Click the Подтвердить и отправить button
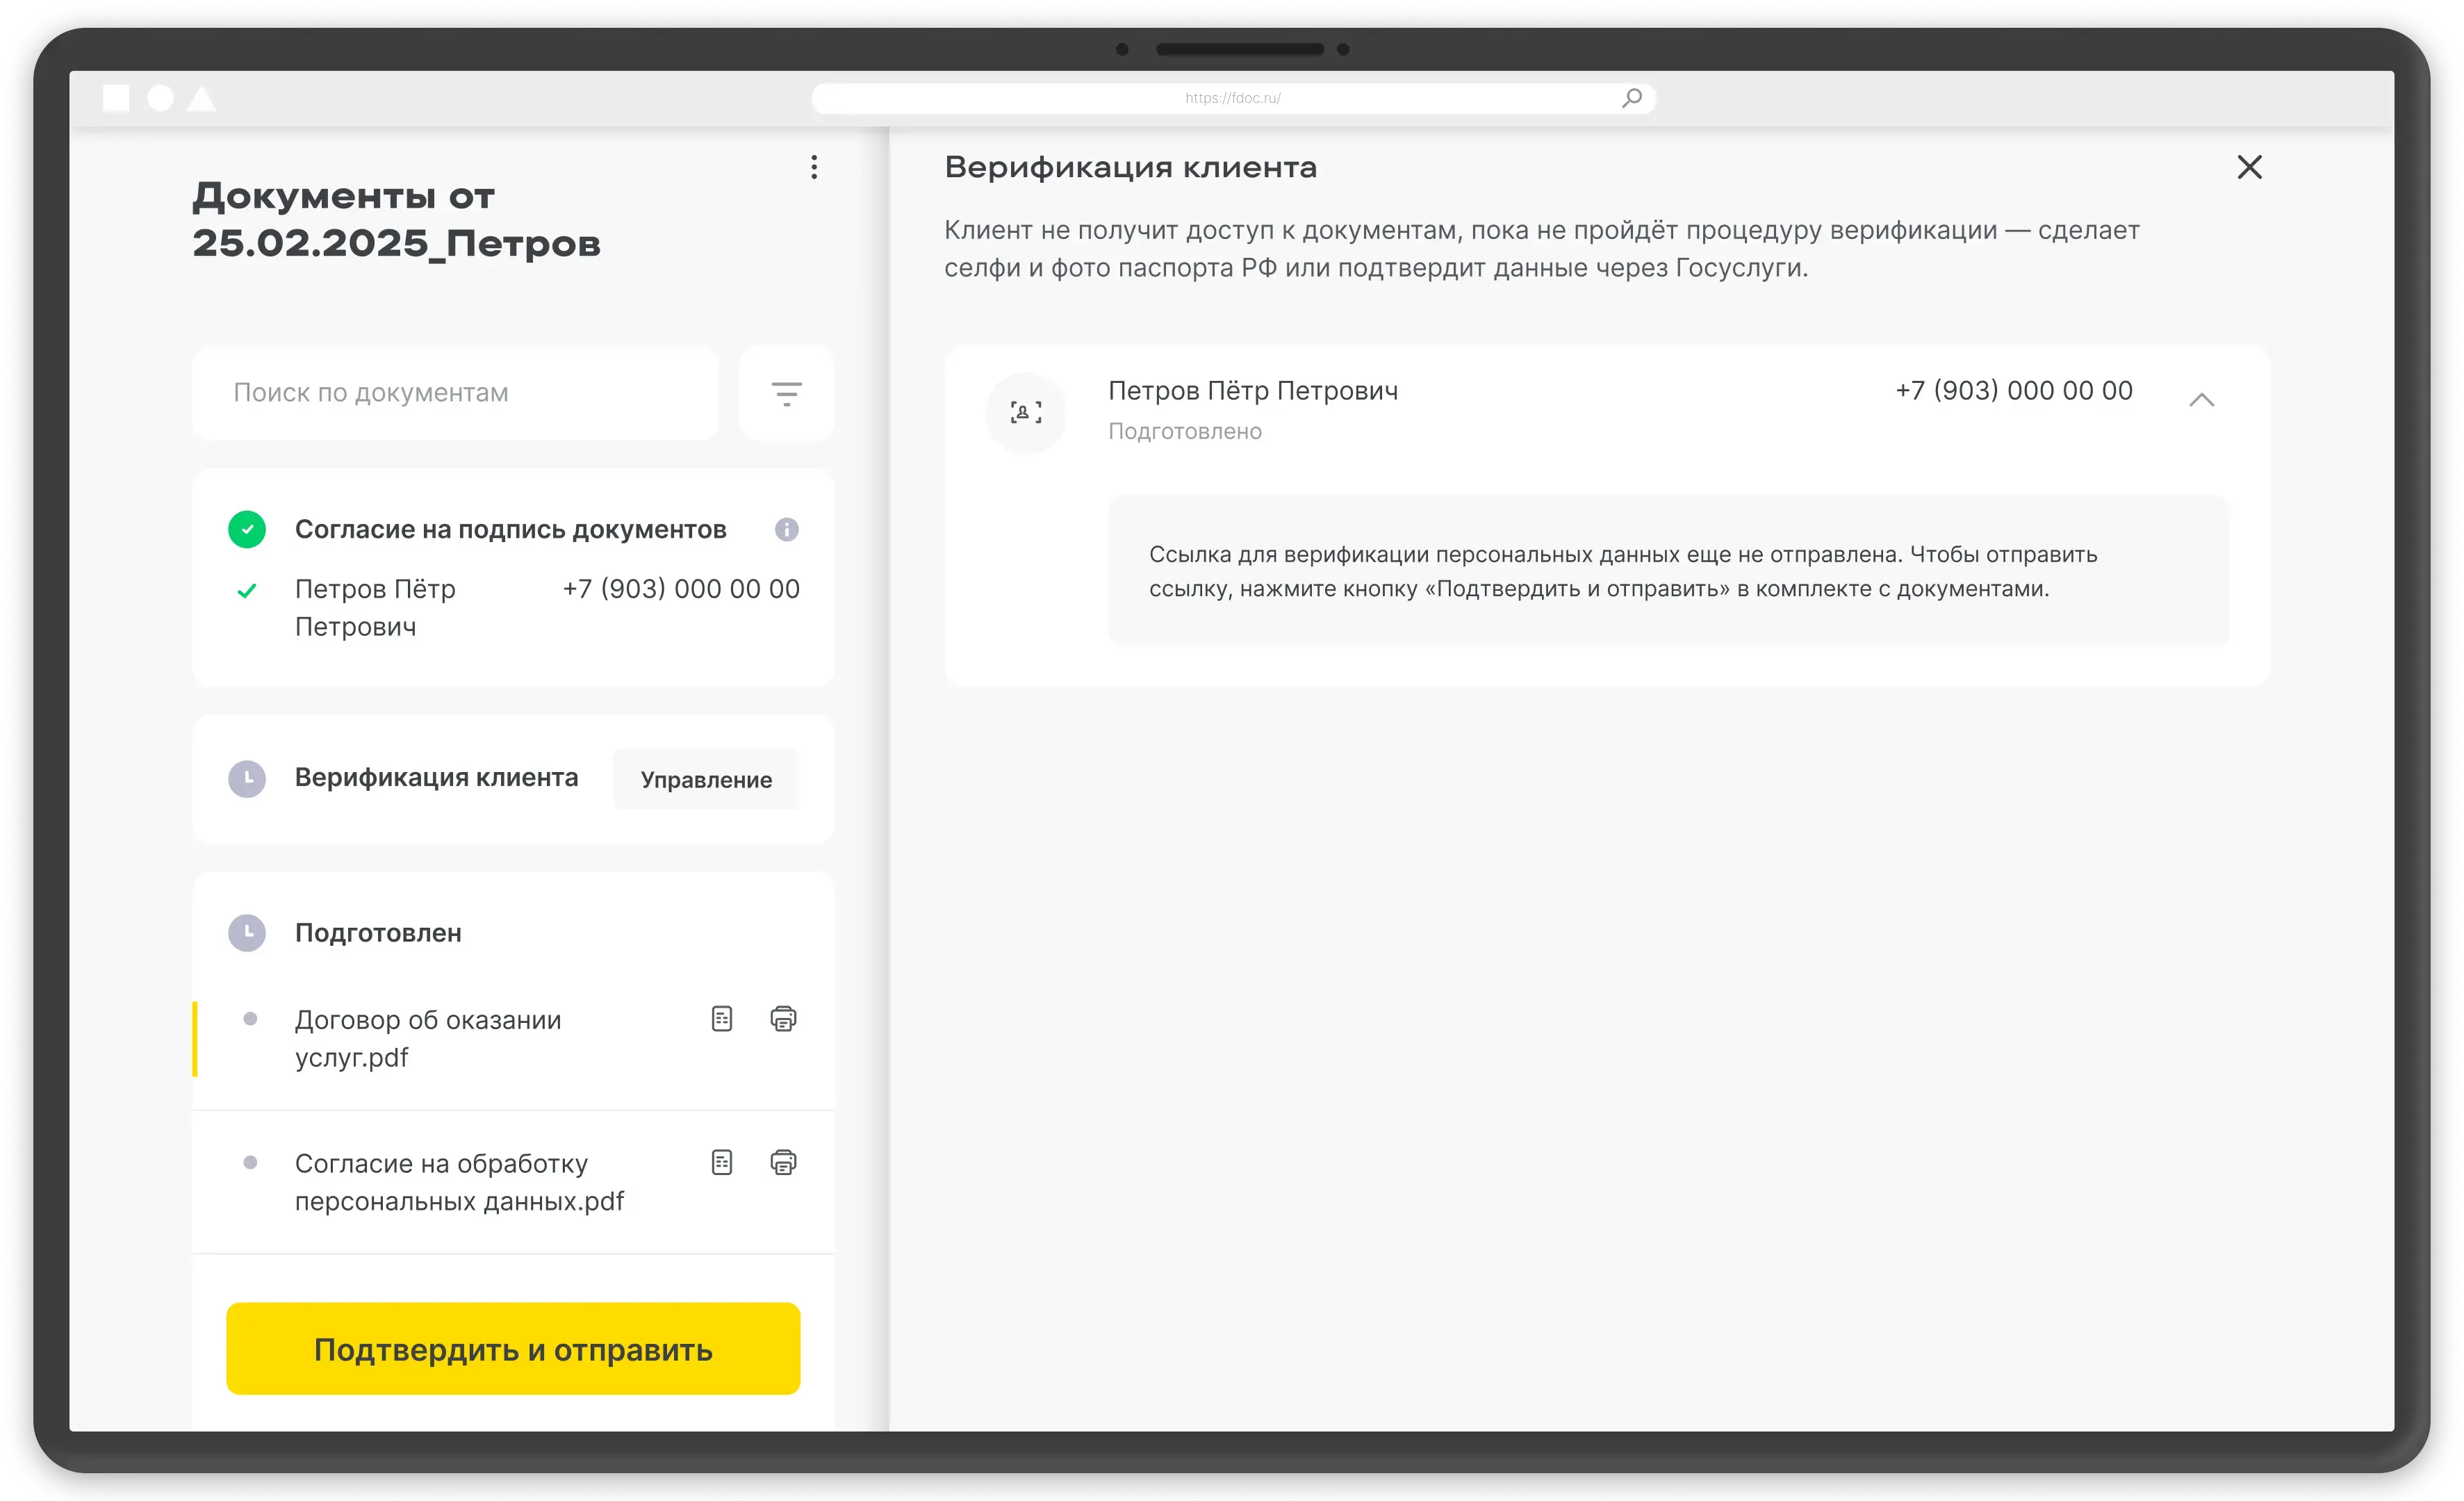 513,1348
